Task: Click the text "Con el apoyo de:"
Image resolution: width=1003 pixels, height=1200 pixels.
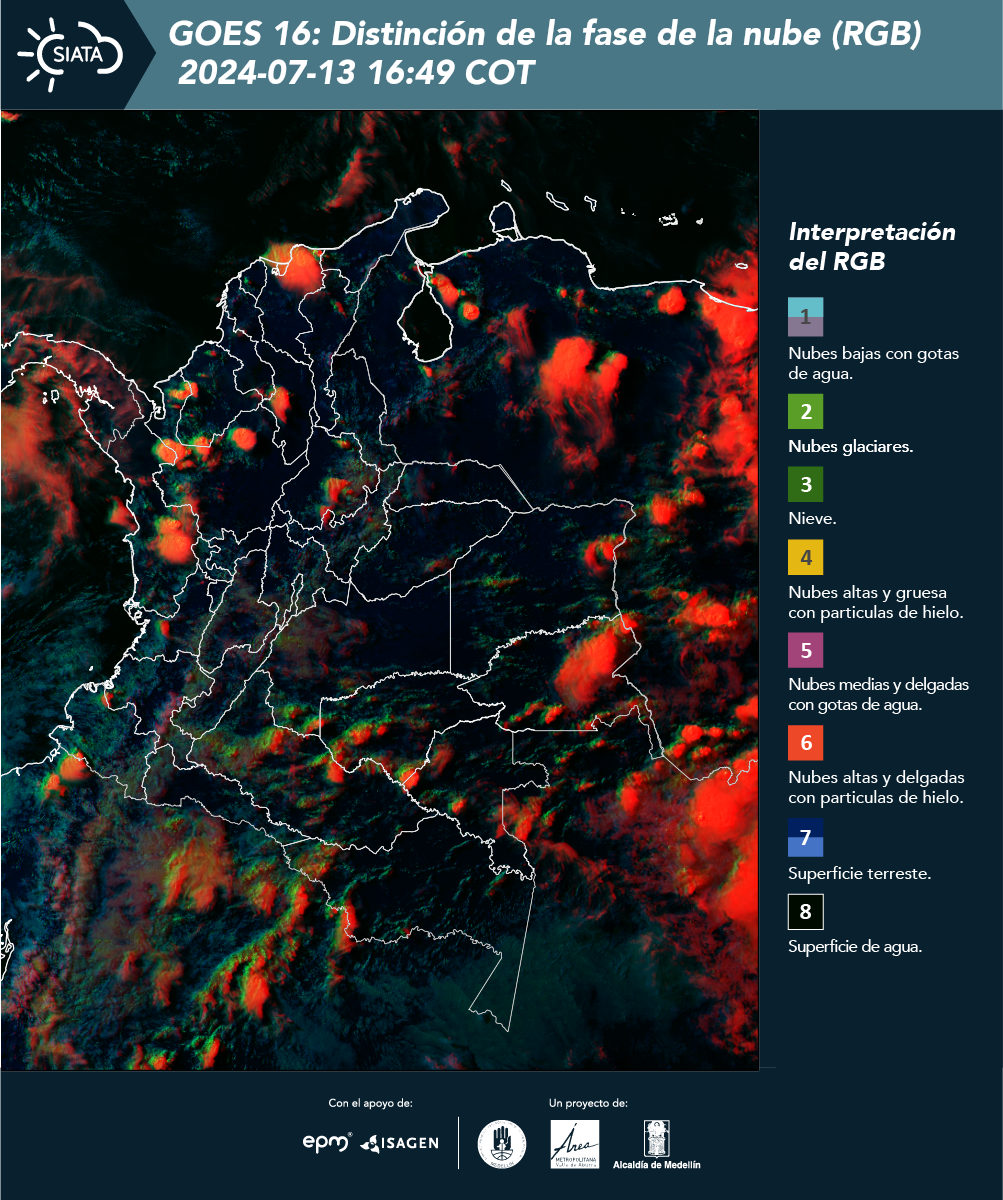Action: [370, 1104]
